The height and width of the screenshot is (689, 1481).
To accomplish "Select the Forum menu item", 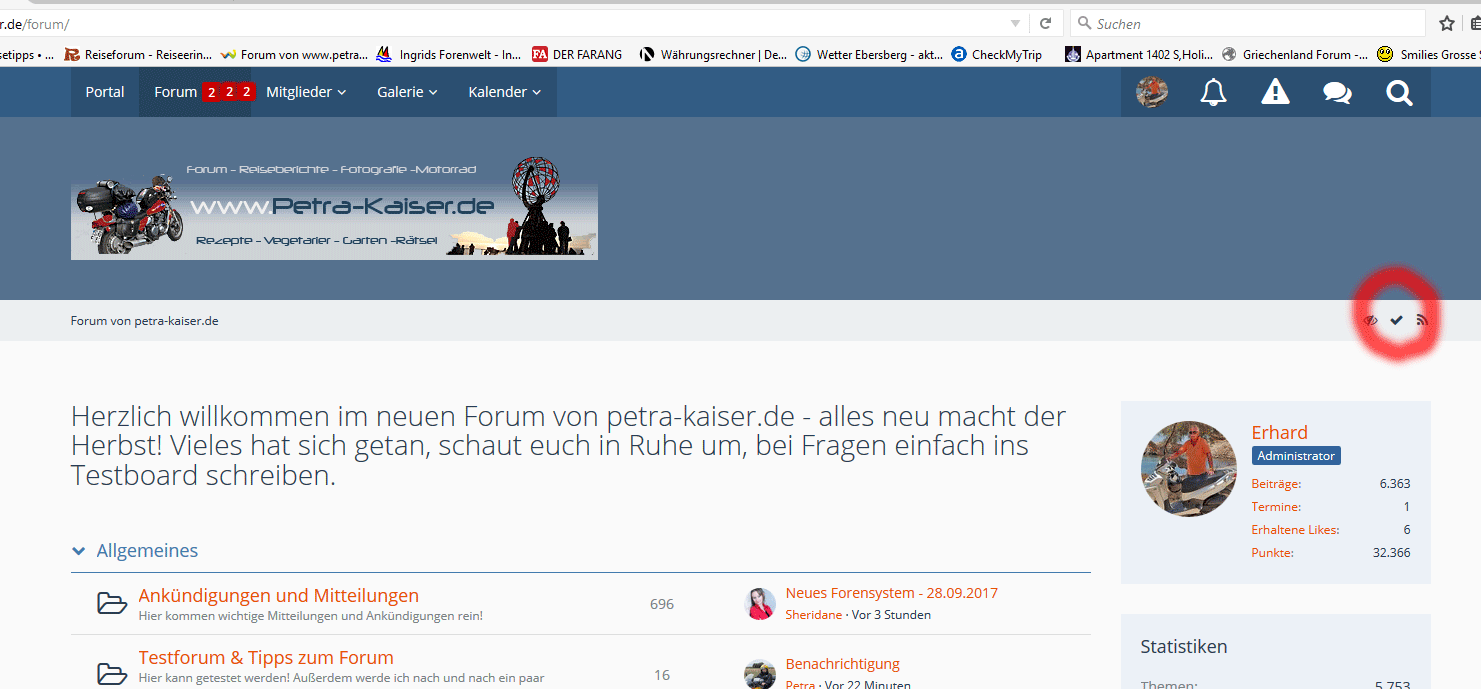I will point(176,92).
